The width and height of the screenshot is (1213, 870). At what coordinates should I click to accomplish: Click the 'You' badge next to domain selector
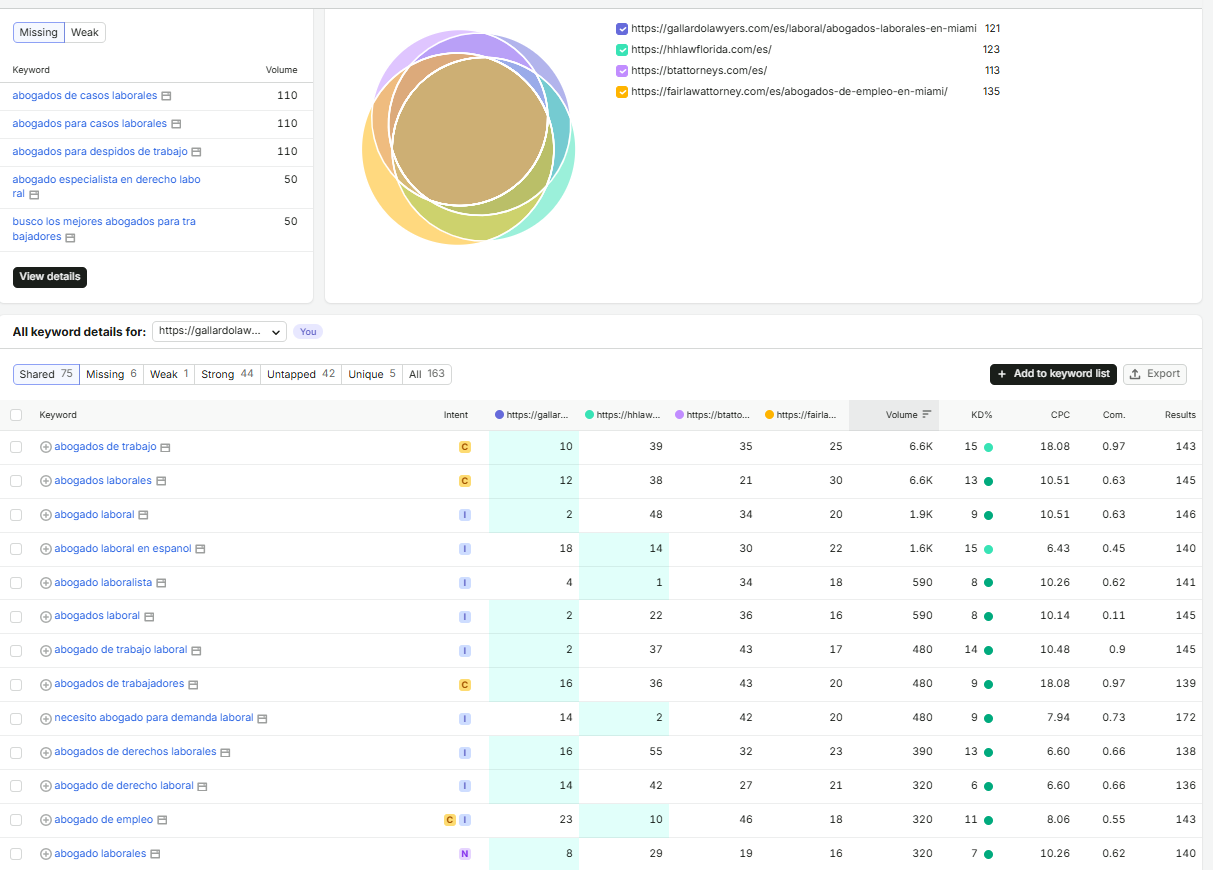pos(308,332)
